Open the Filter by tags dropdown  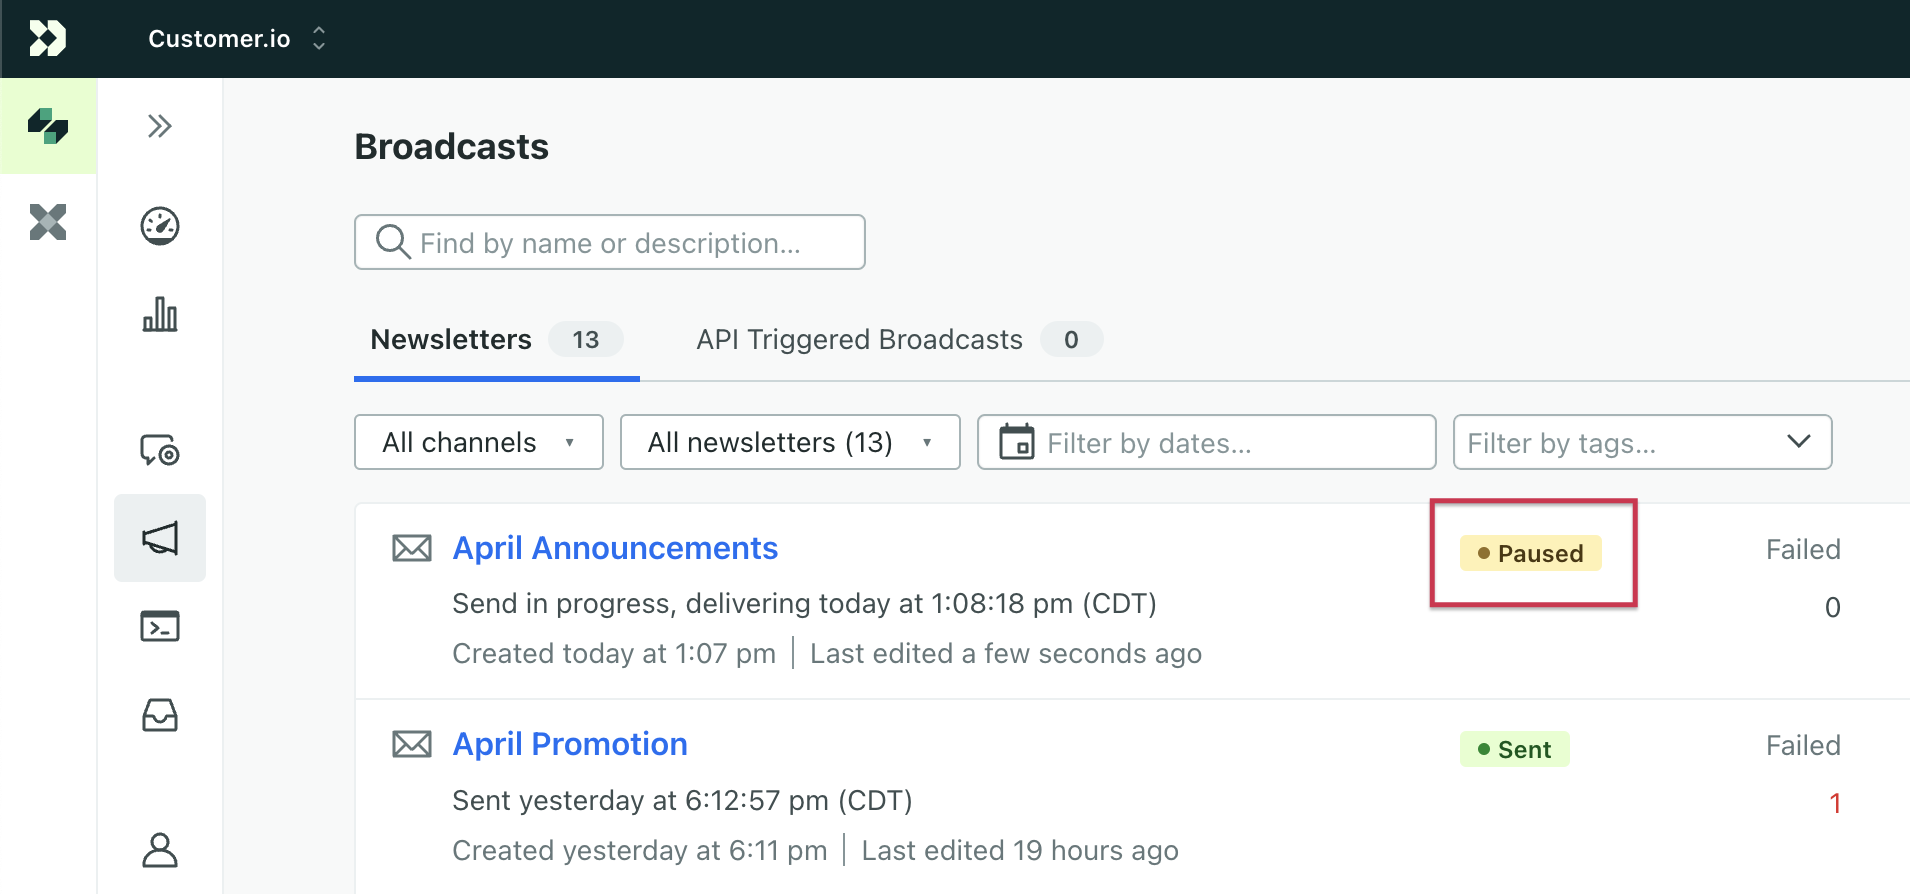point(1641,442)
